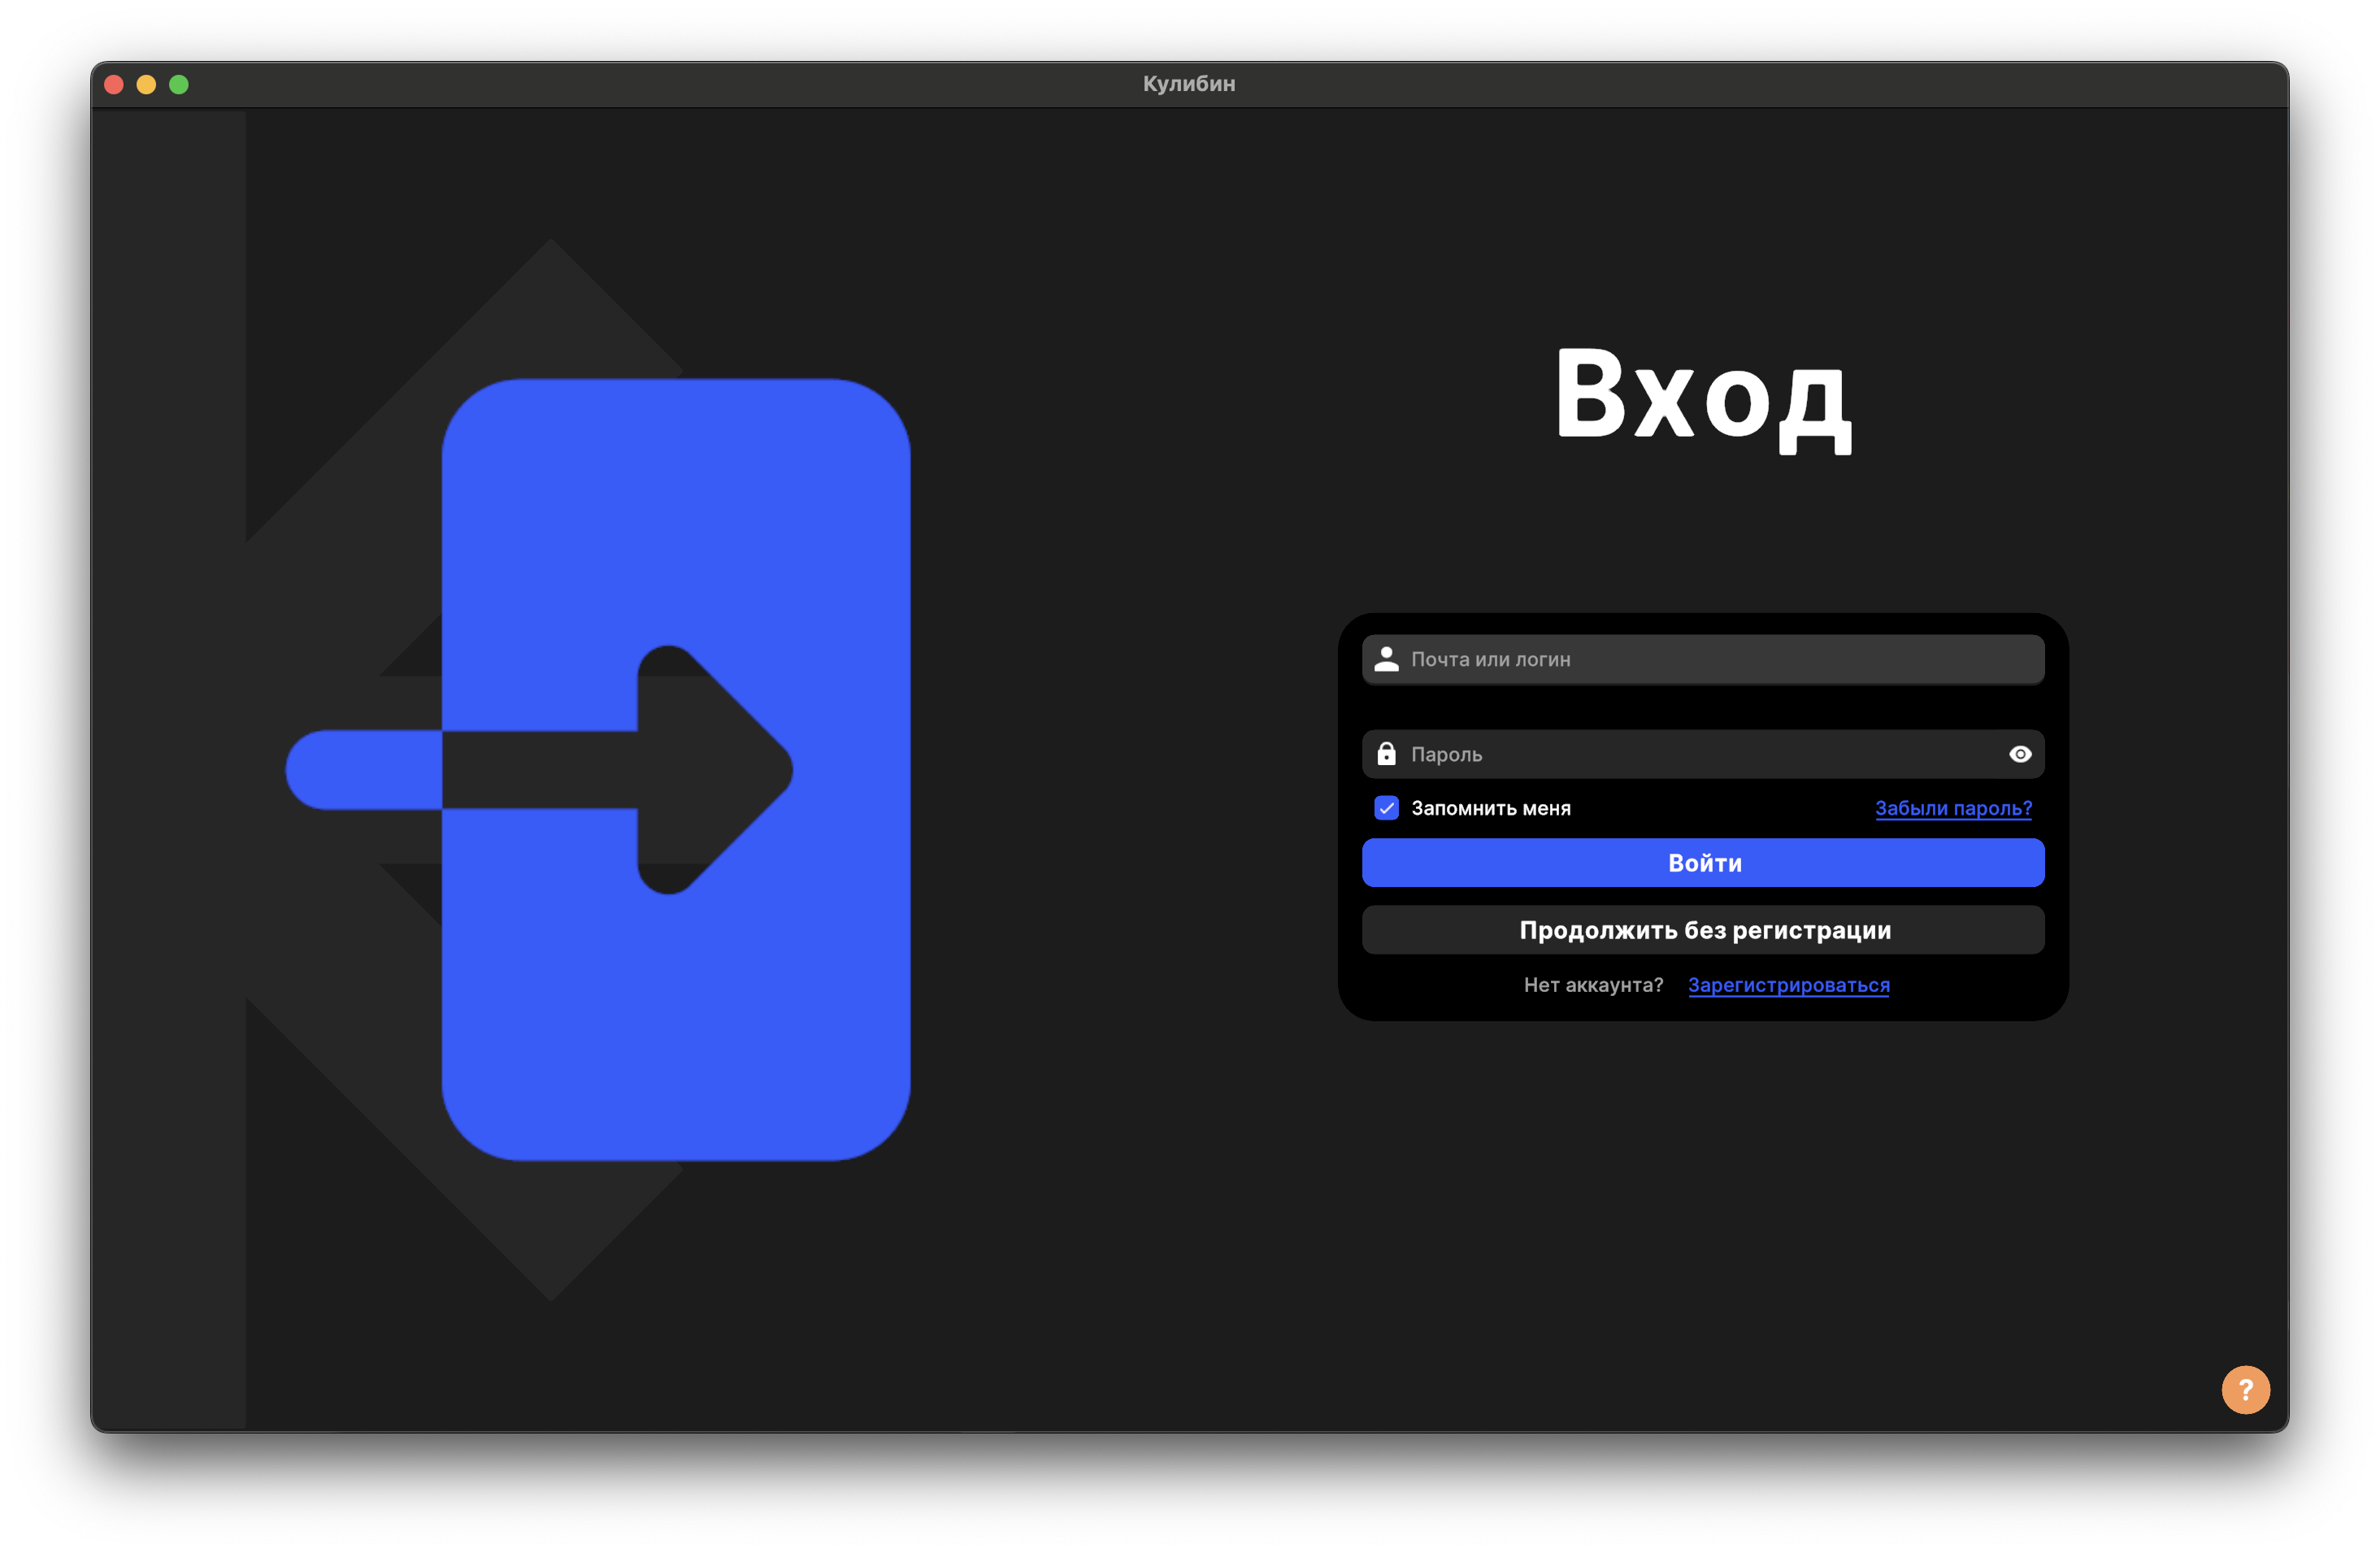Uncheck the 'Запомнить меня' checkbox

[x=1386, y=808]
